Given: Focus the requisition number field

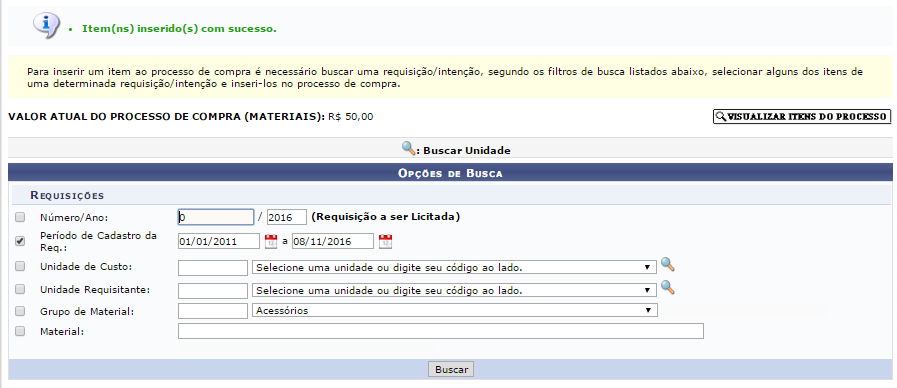Looking at the screenshot, I should (216, 217).
